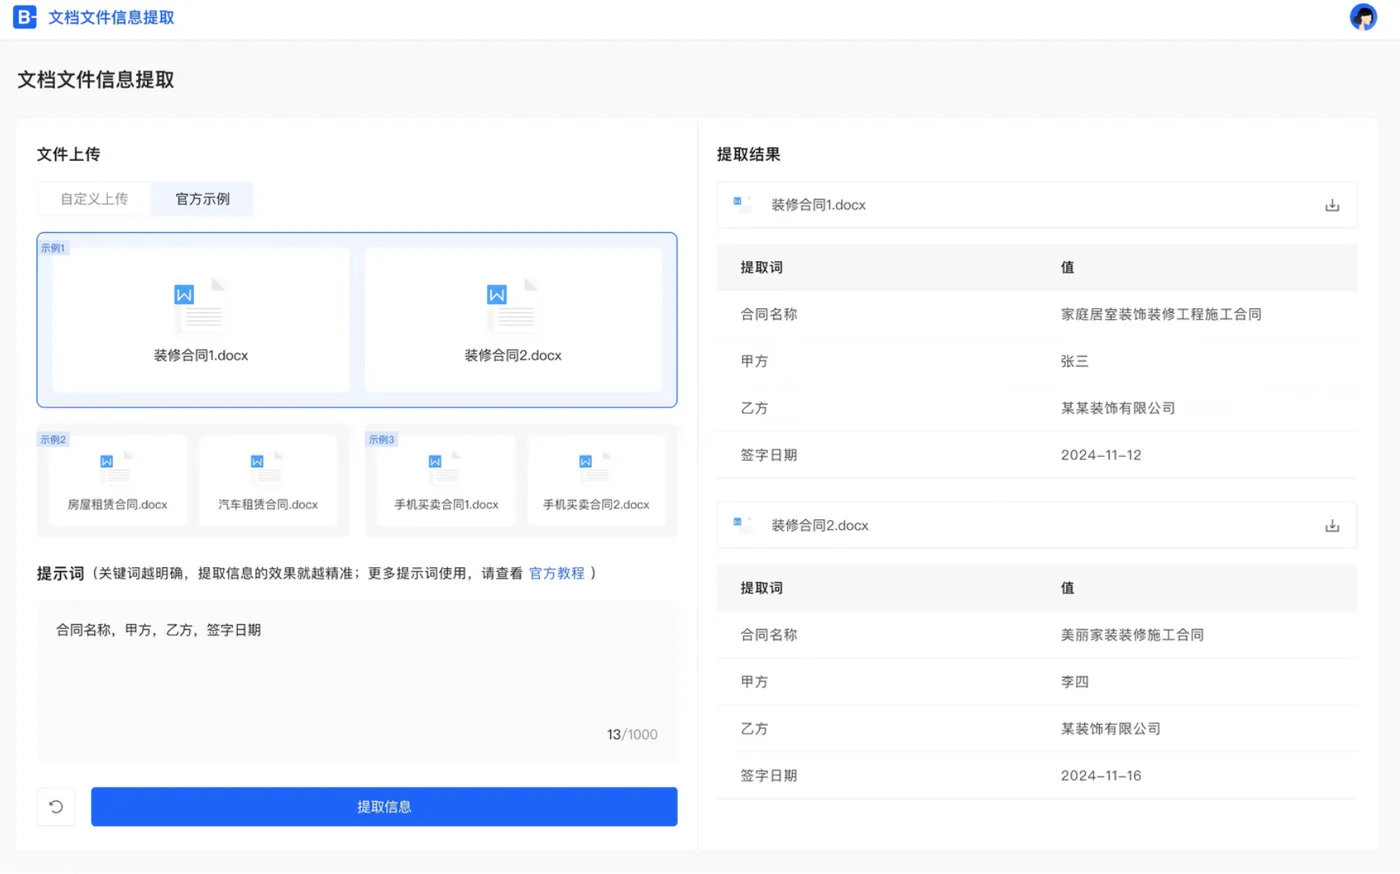Click the value 李四
This screenshot has width=1400, height=874.
1075,682
